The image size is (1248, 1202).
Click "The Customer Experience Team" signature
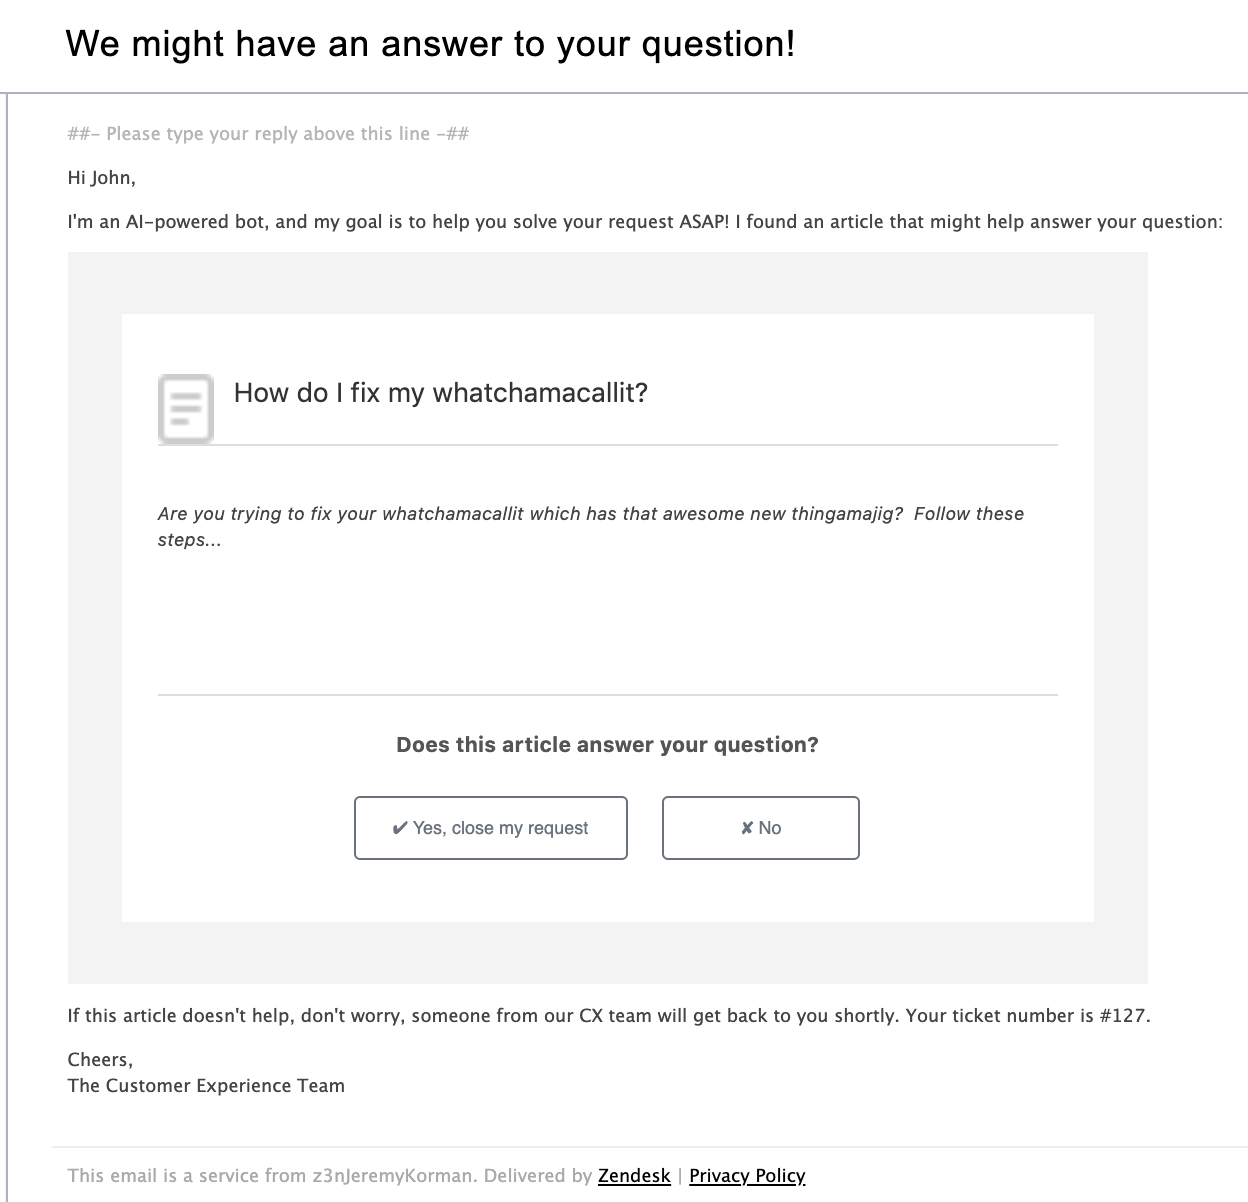(x=206, y=1086)
